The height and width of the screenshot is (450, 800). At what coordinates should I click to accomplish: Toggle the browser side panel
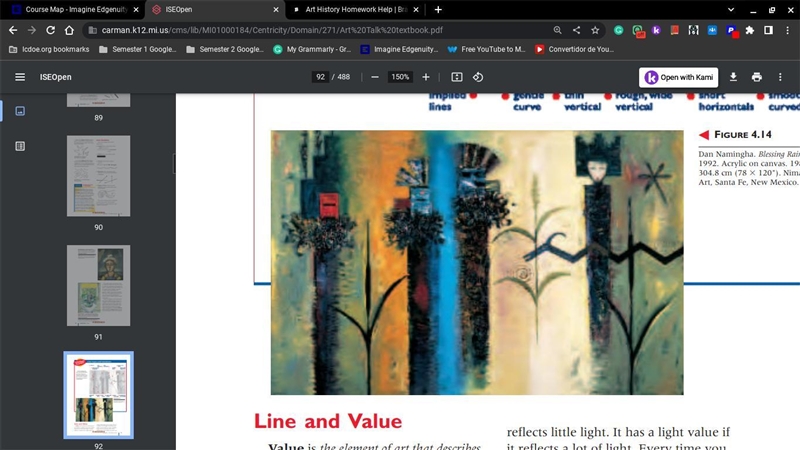coord(768,30)
